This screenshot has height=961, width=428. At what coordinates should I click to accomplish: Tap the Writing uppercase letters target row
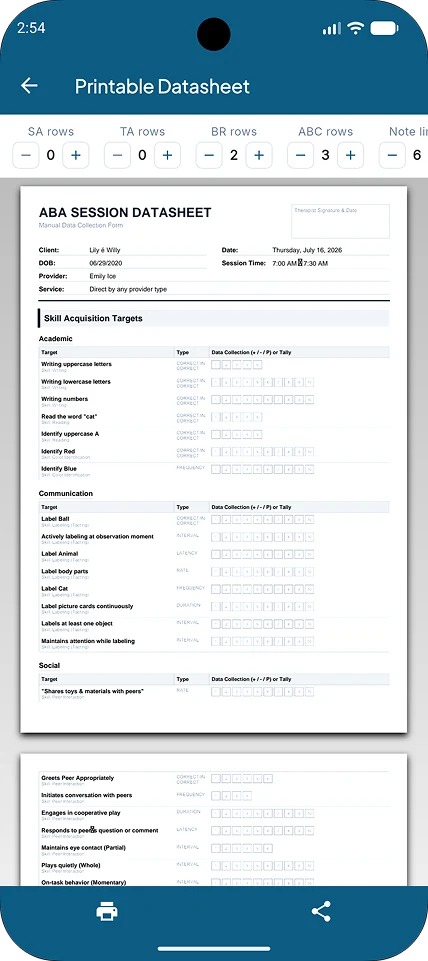click(x=213, y=367)
